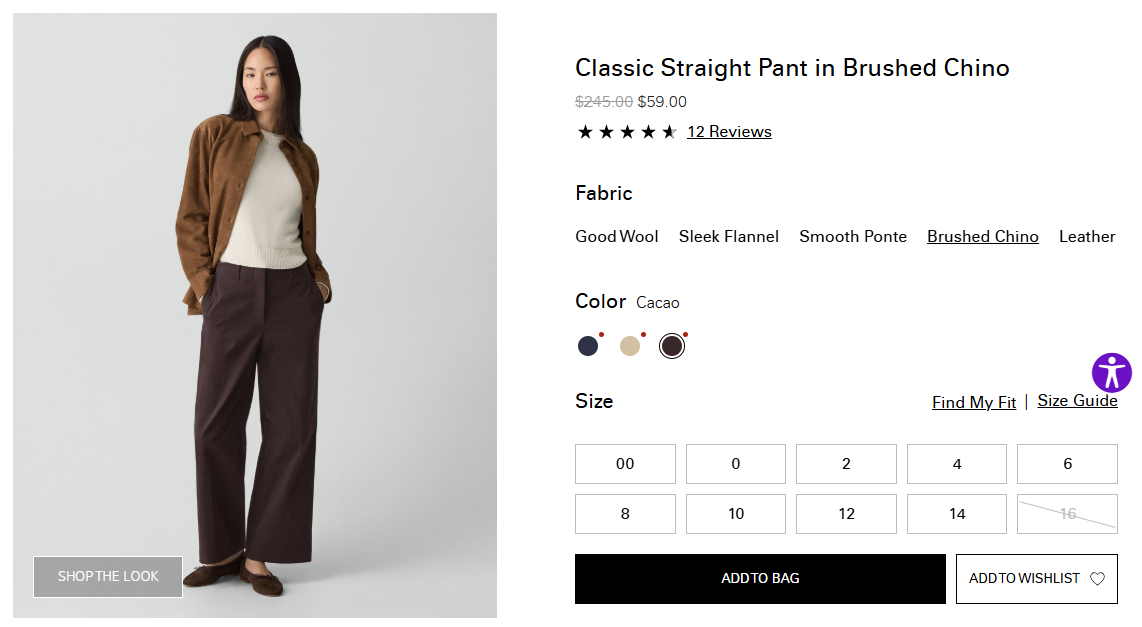
Task: Select the Cacao brown color swatch
Action: tap(672, 346)
